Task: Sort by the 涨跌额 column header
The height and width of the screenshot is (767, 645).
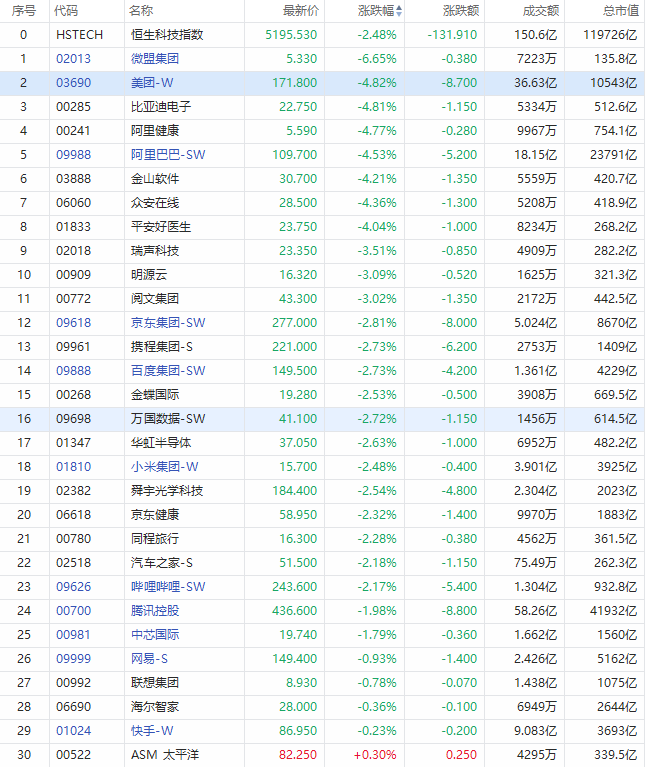Action: (x=461, y=11)
